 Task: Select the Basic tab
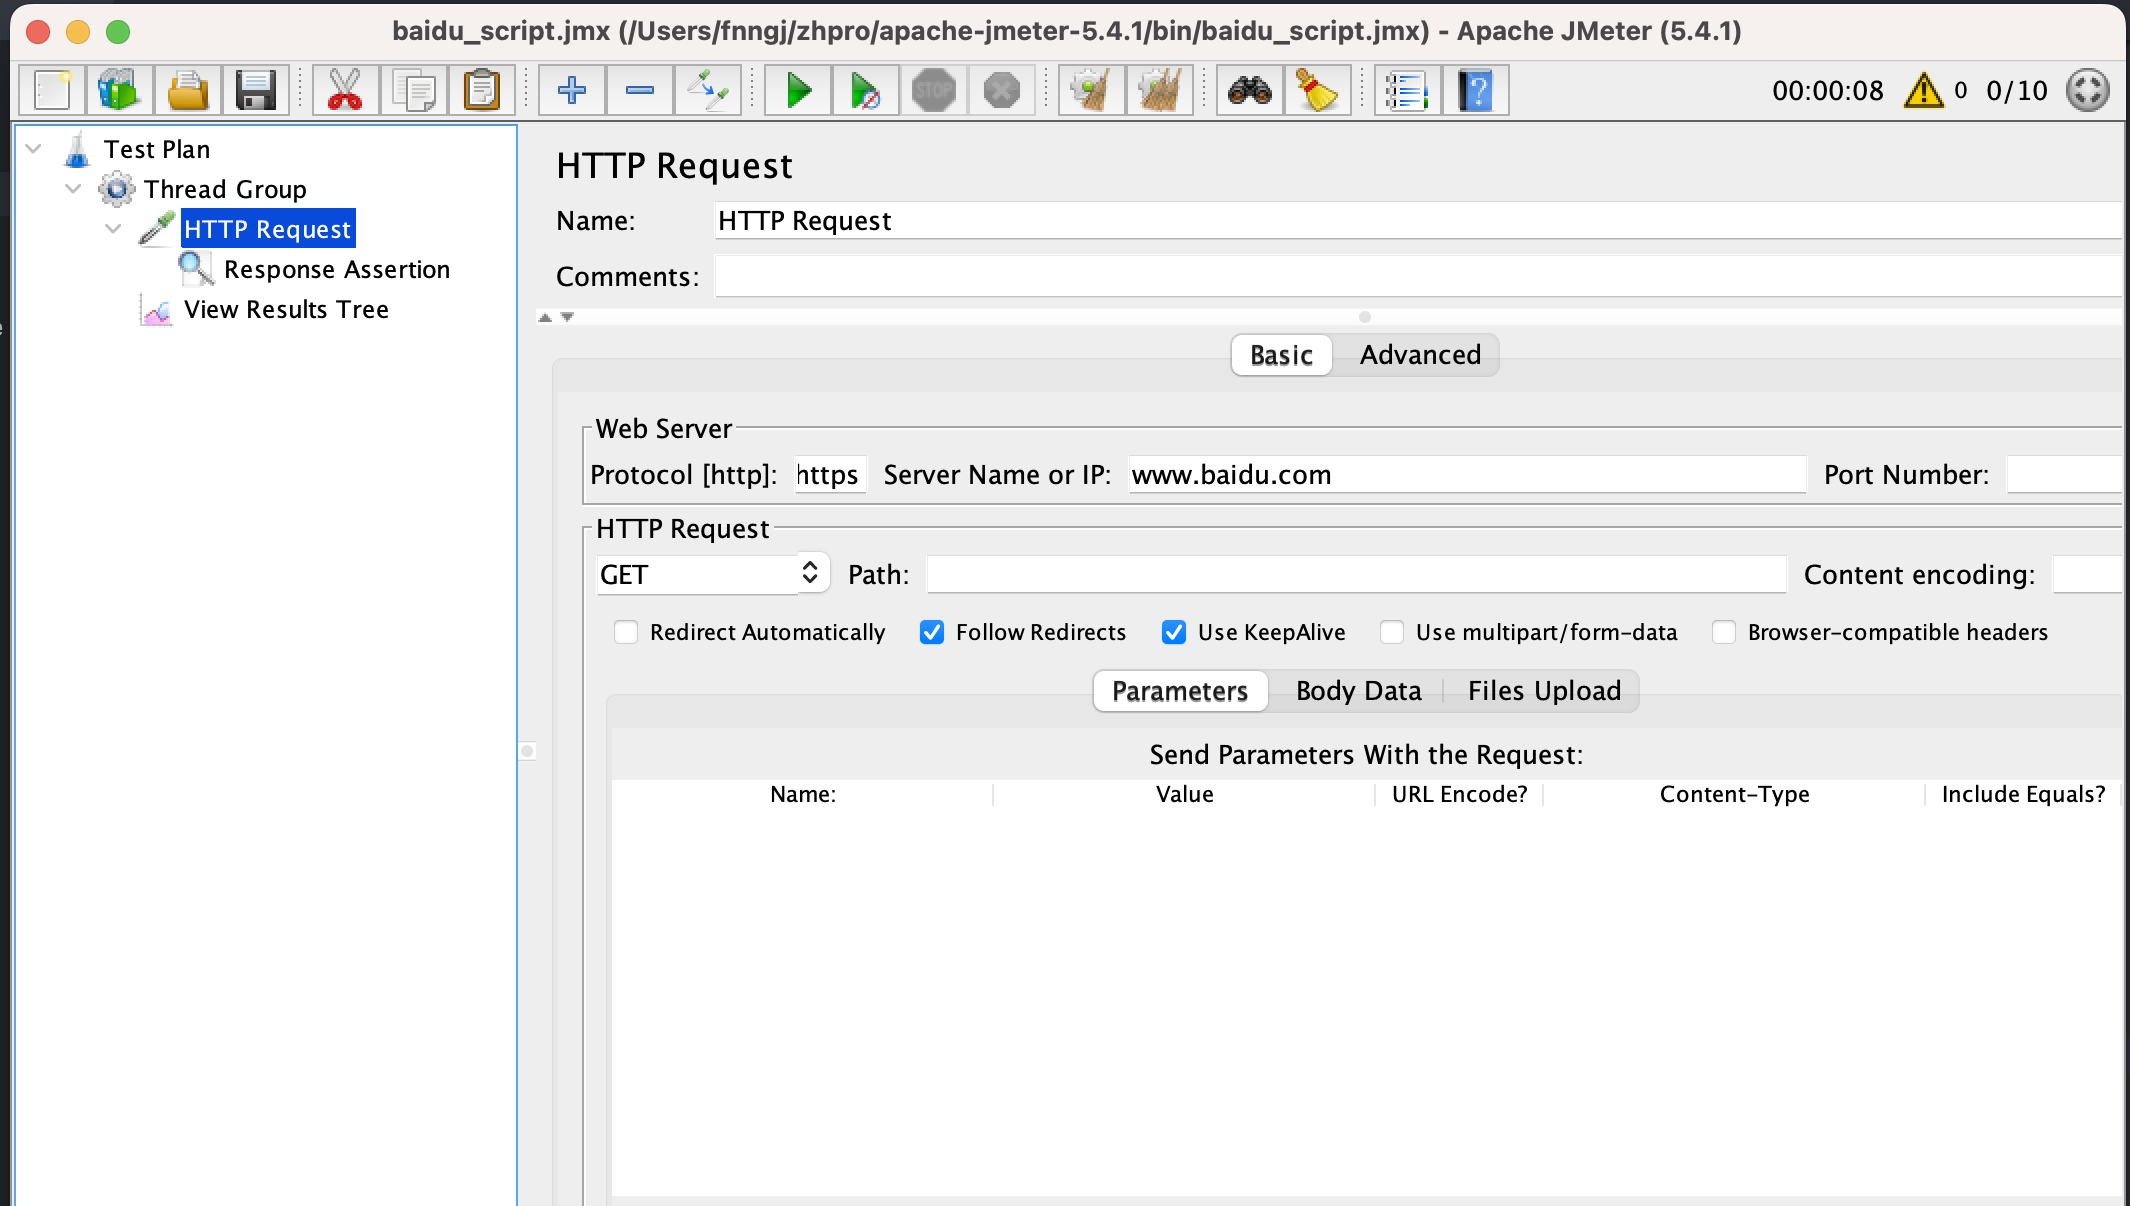click(x=1281, y=355)
